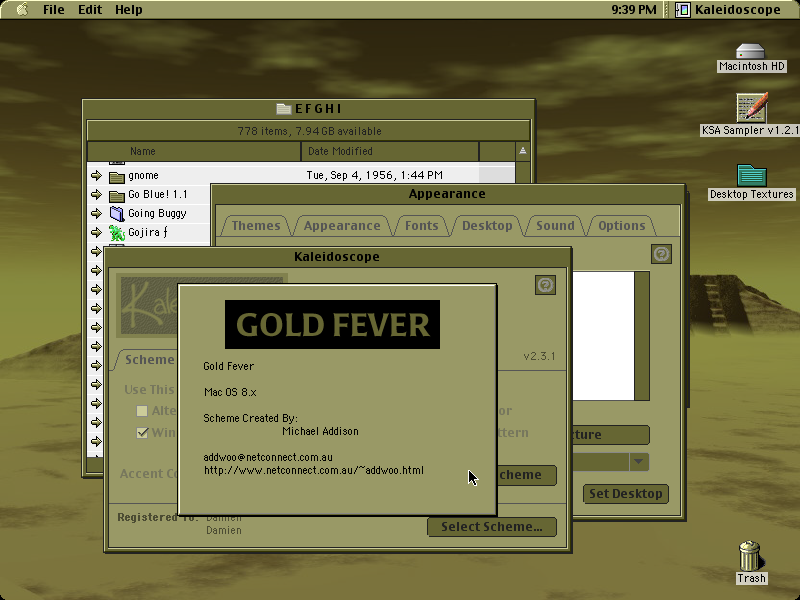Toggle the unchecked Alte checkbox in Kaleidoscope
Image resolution: width=800 pixels, height=600 pixels.
142,411
